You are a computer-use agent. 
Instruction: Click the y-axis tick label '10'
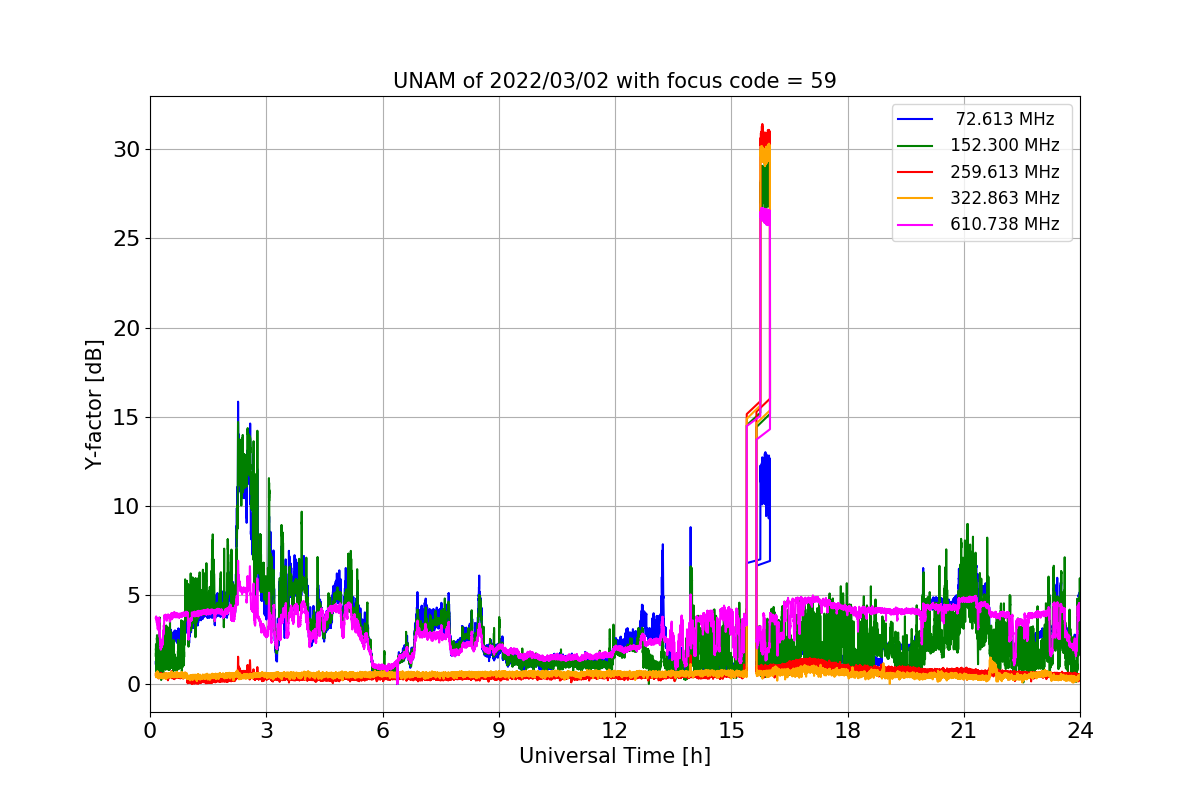click(x=127, y=506)
